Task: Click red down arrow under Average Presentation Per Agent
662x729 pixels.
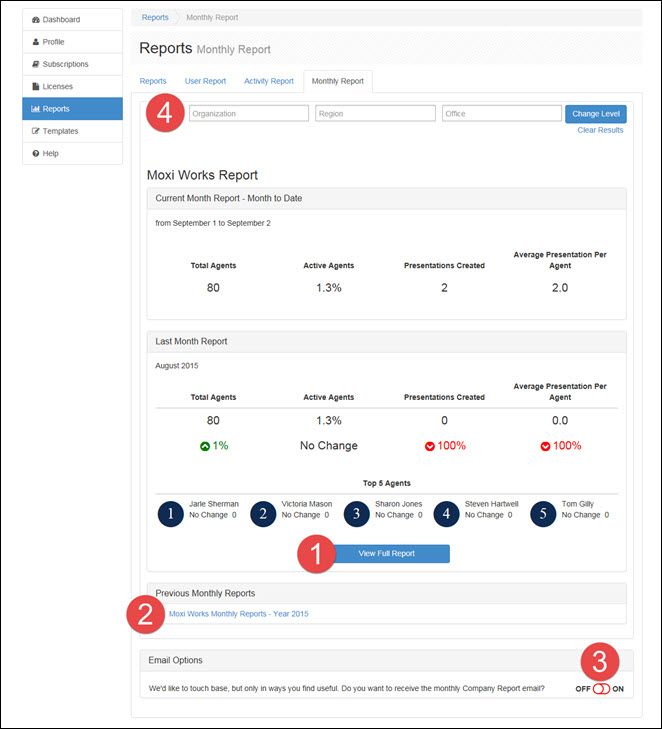Action: point(545,446)
